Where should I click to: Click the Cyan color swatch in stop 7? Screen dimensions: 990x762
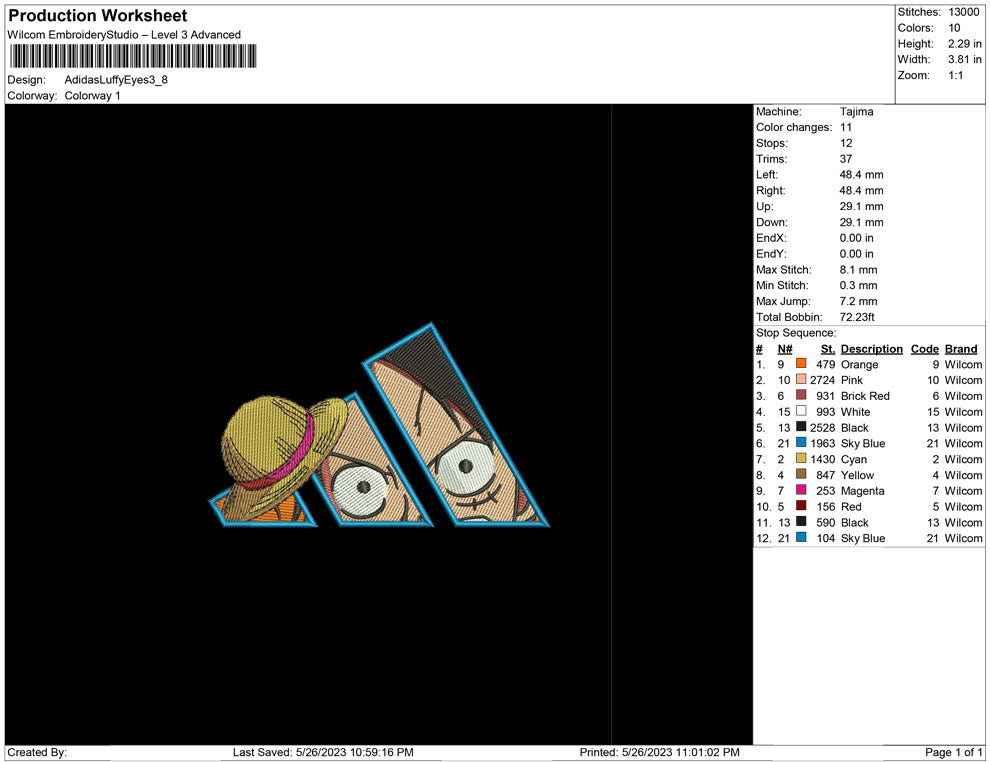tap(801, 458)
